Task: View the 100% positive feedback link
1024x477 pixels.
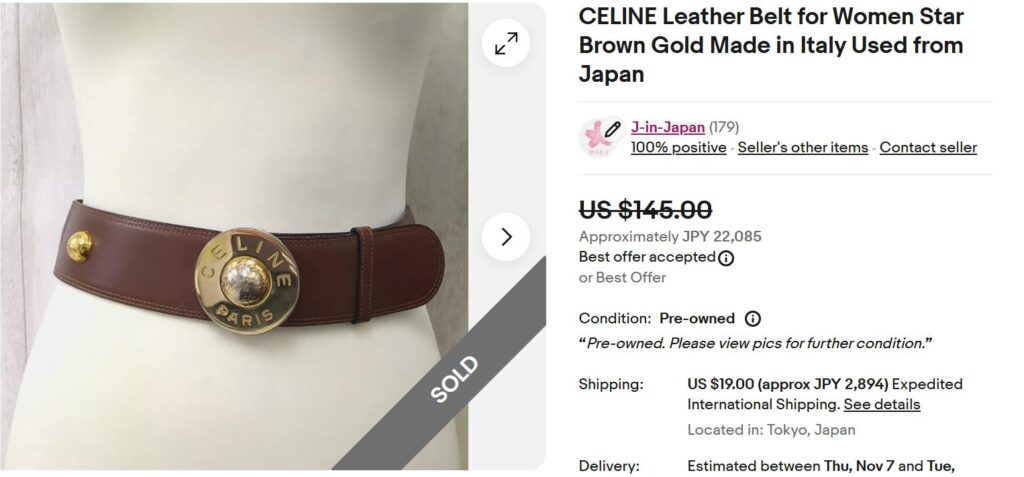Action: [679, 148]
